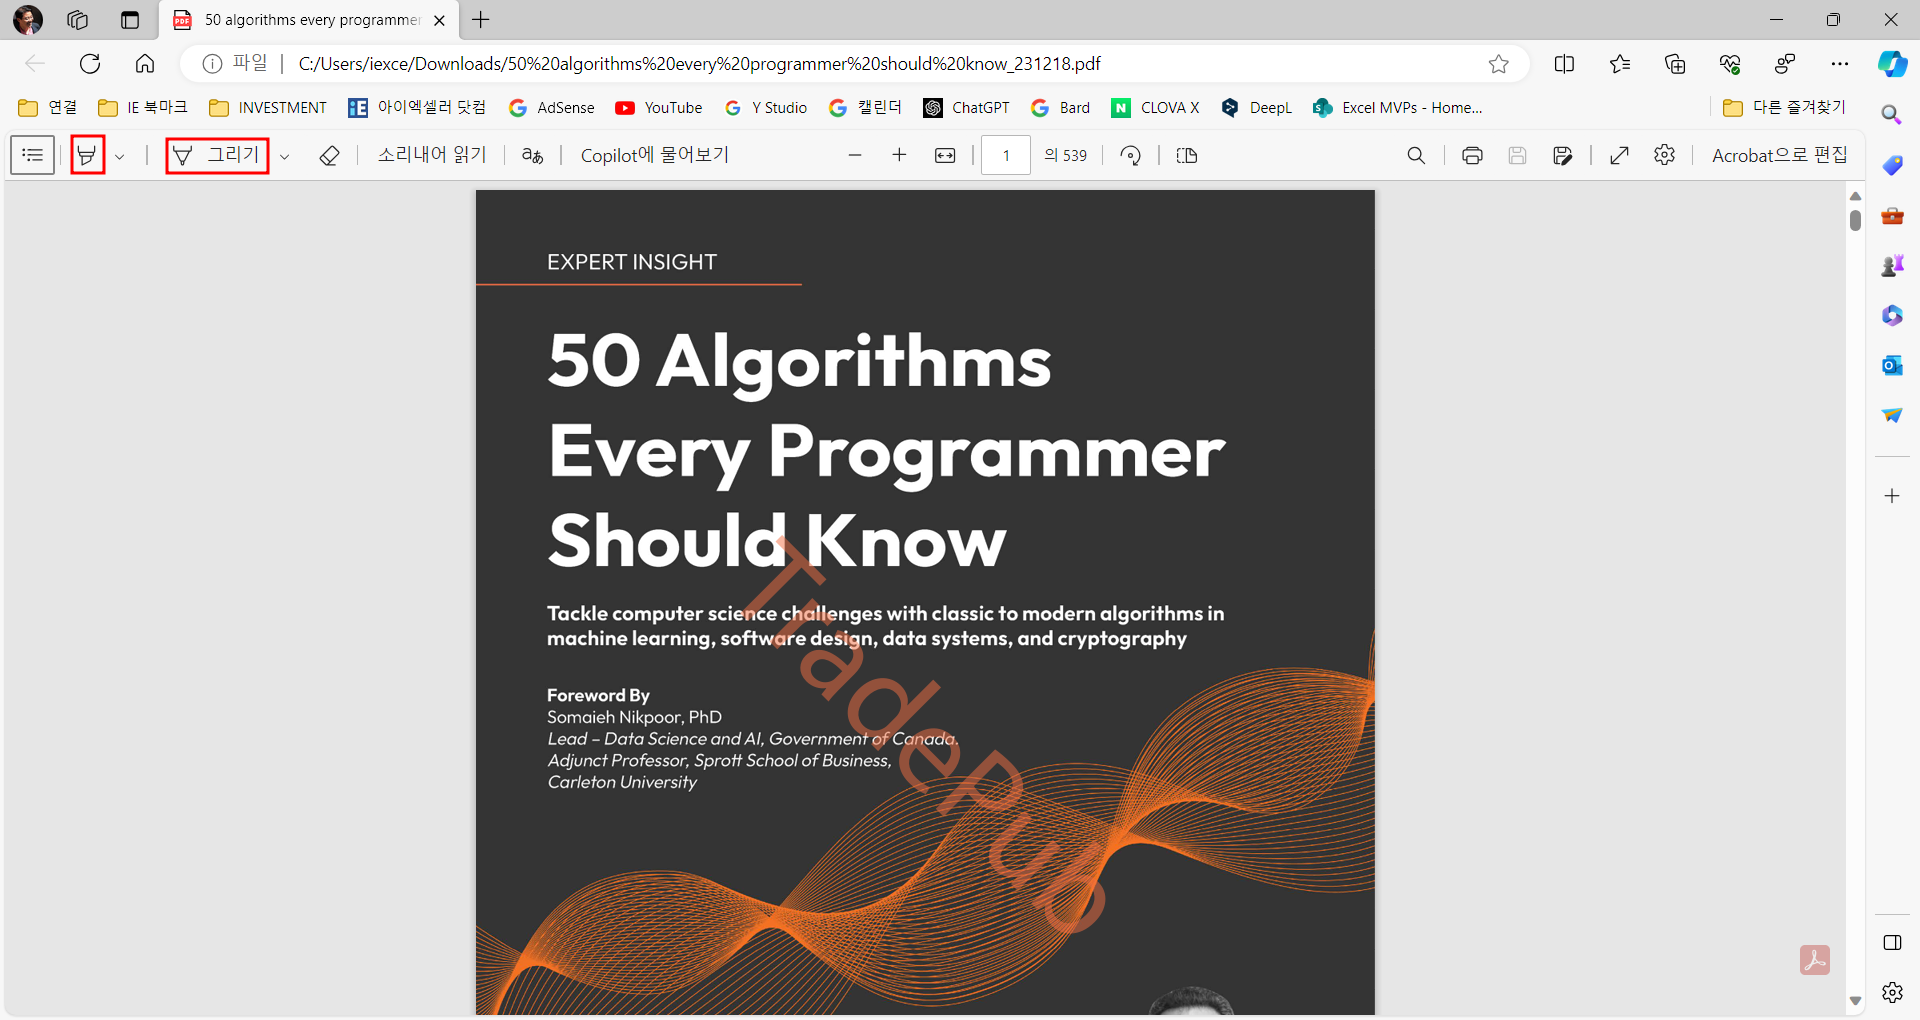The width and height of the screenshot is (1920, 1020).
Task: Open browser essentials heart icon
Action: 1730,64
